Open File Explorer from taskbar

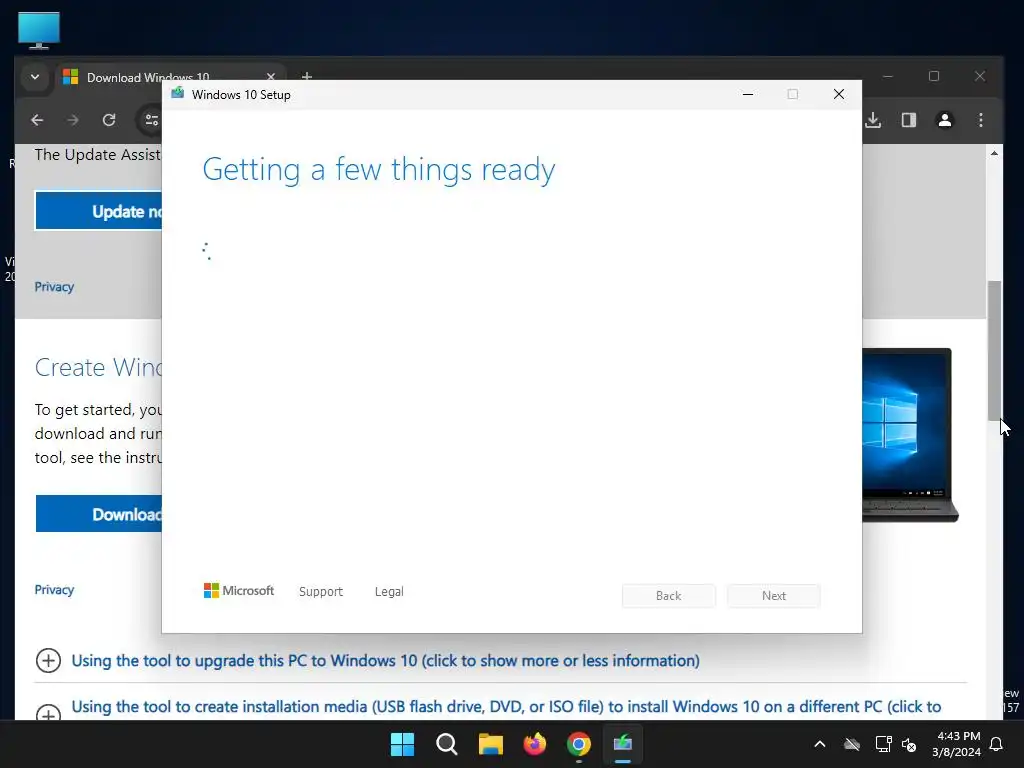[490, 744]
